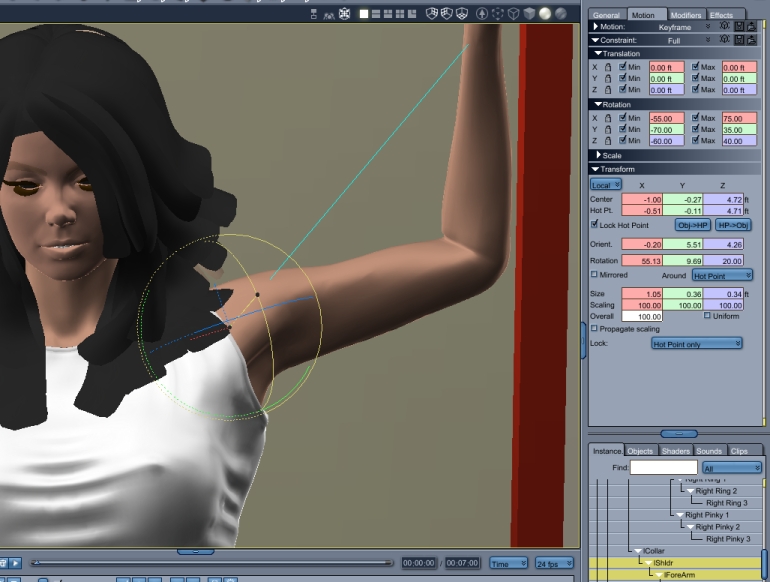Select the single-view layout icon
The image size is (770, 582).
click(364, 14)
